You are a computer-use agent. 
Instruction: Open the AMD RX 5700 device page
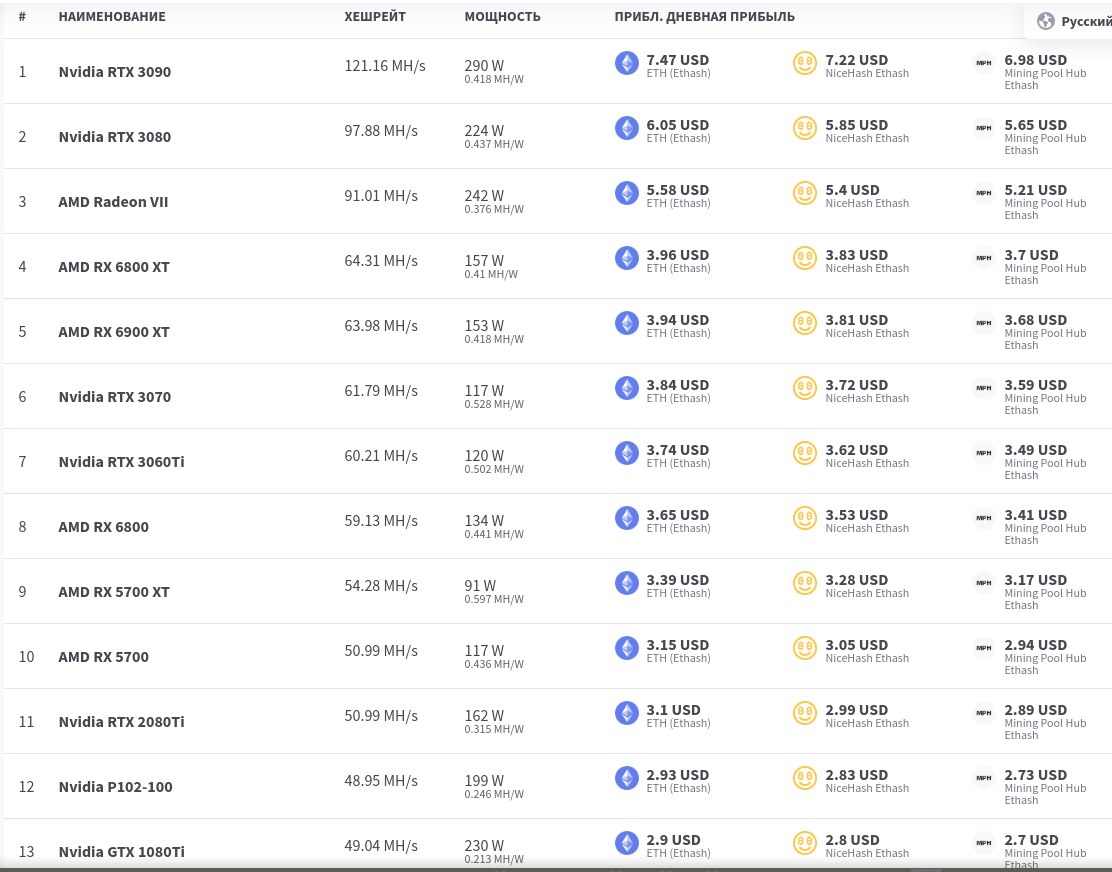click(104, 656)
